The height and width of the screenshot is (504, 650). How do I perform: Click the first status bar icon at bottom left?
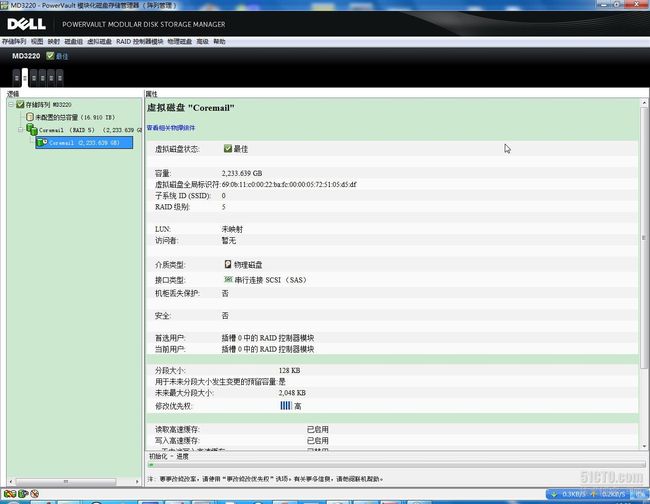[x=10, y=494]
